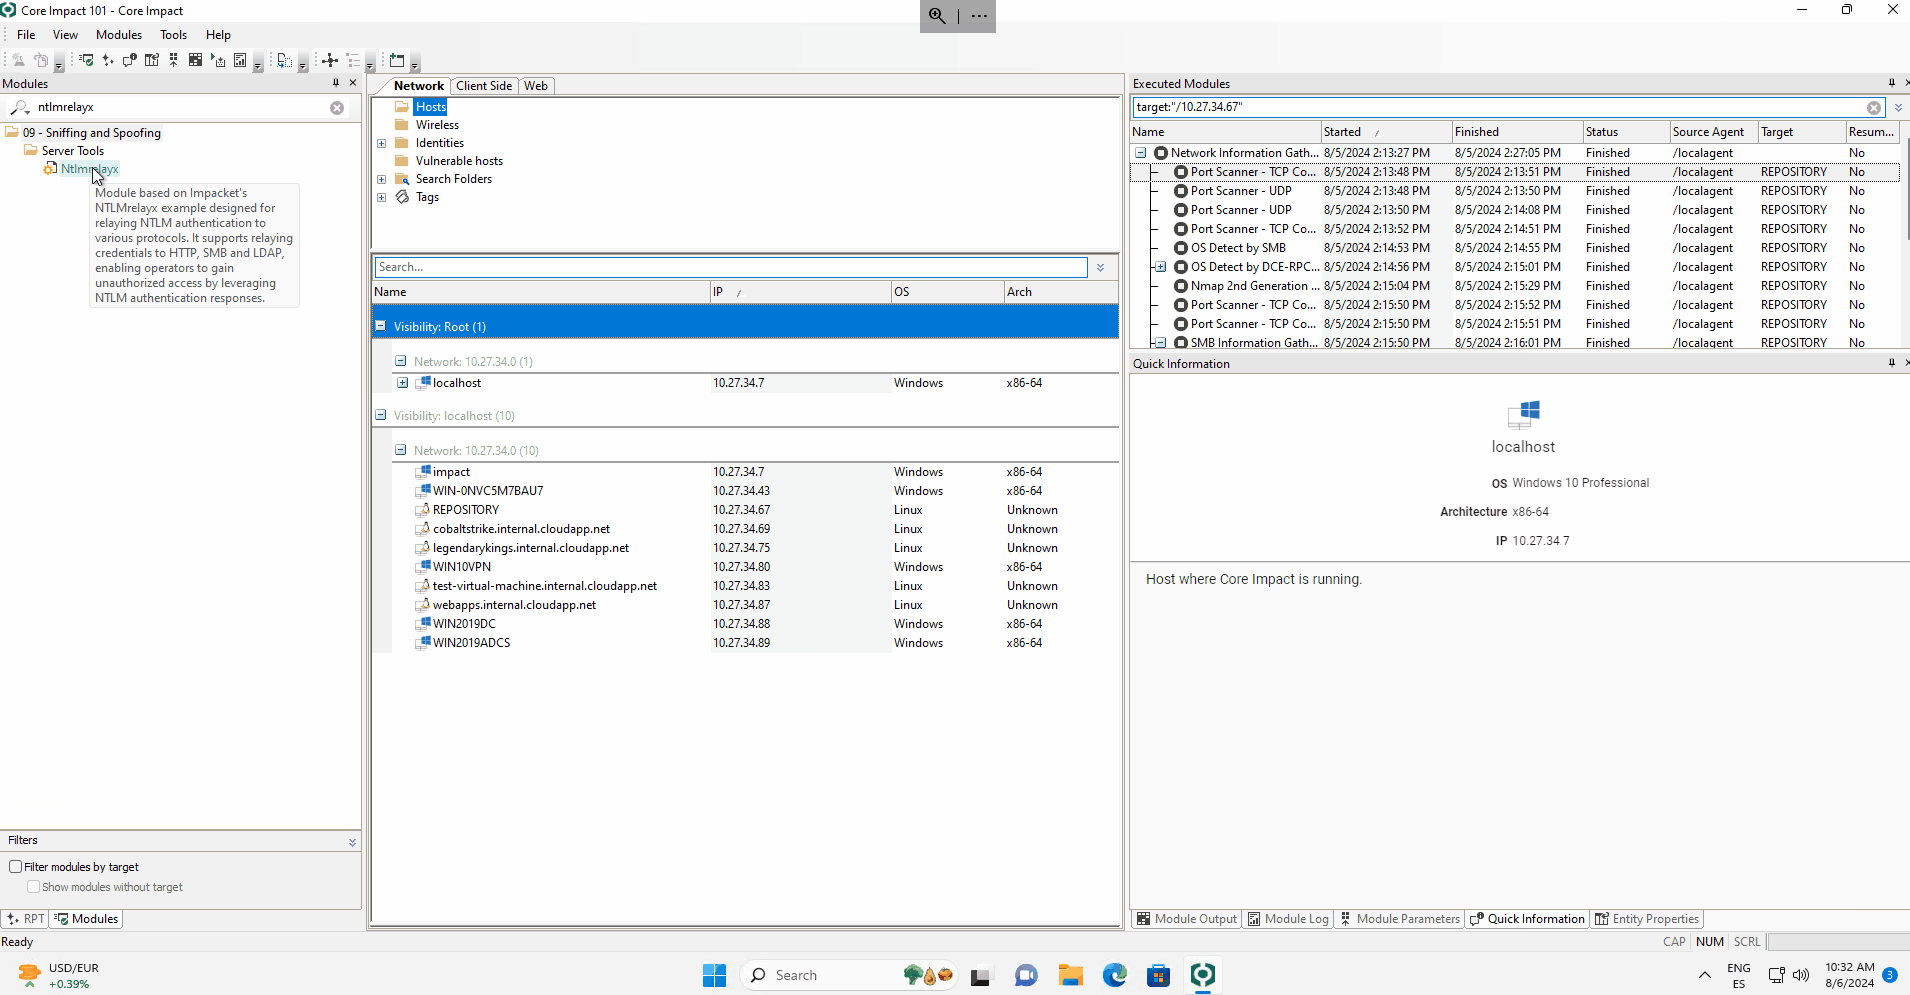Click the Core Impact taskbar icon
Screen dimensions: 1910x995
tap(1203, 975)
